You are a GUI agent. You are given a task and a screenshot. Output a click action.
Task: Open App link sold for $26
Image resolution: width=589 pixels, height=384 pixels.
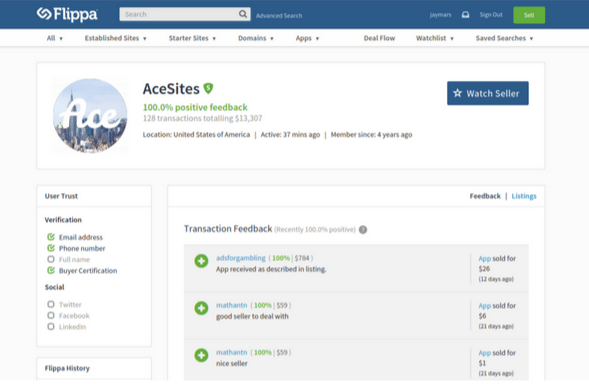click(485, 259)
